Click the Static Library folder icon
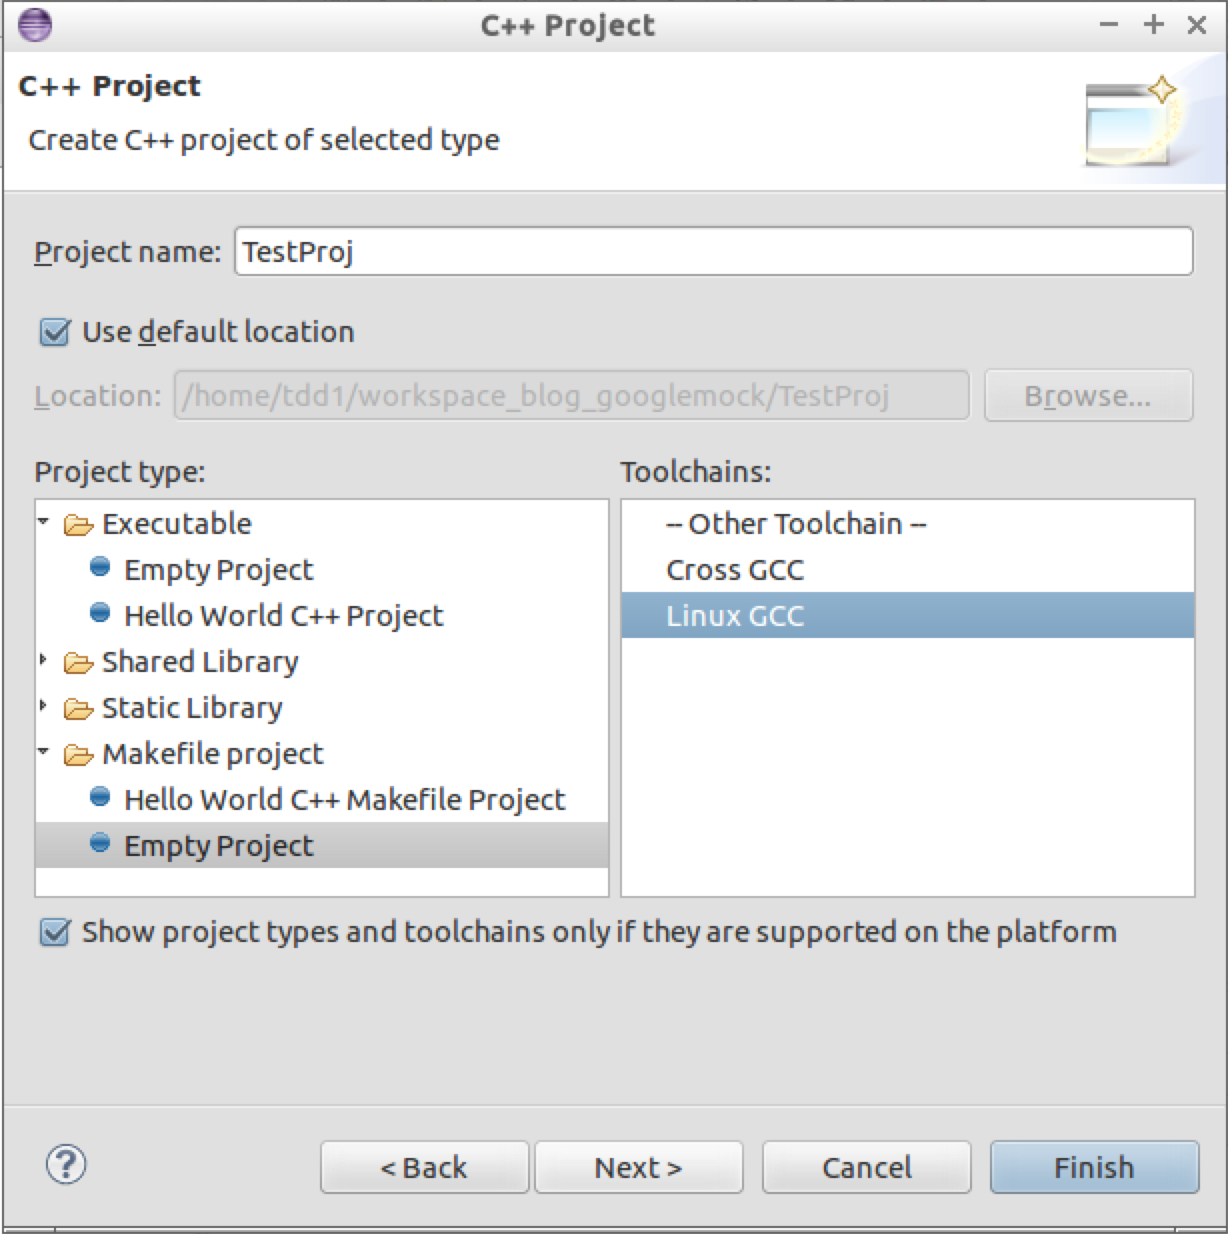The image size is (1228, 1234). (78, 709)
